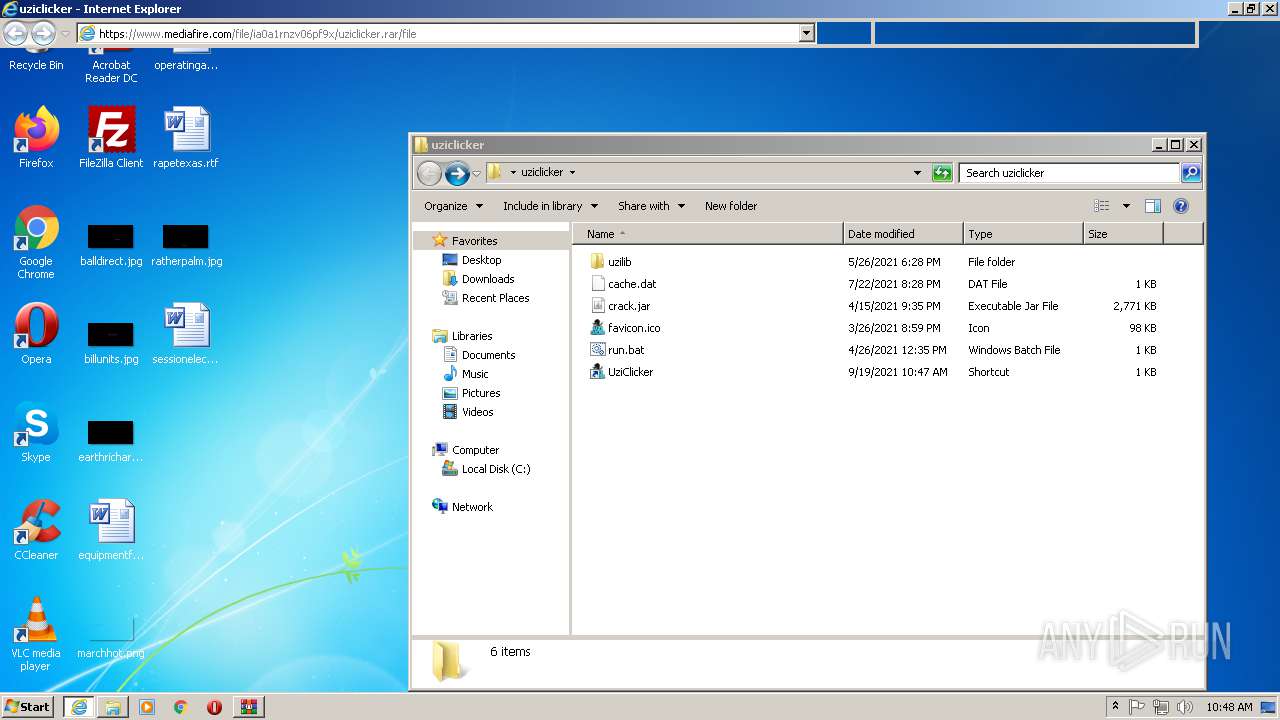The image size is (1280, 720).
Task: Open the Share with dropdown
Action: tap(651, 206)
